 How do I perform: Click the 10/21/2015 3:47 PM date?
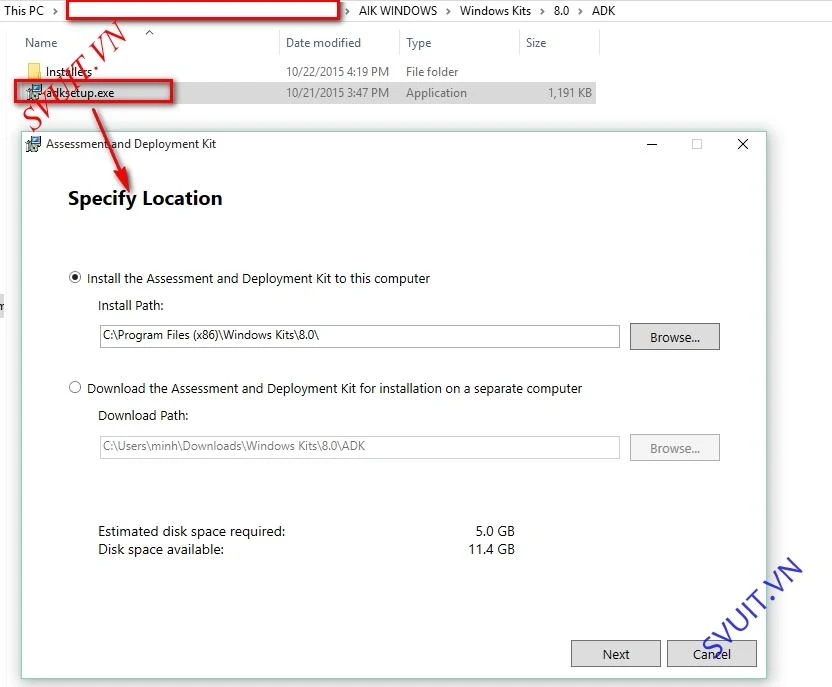point(337,93)
